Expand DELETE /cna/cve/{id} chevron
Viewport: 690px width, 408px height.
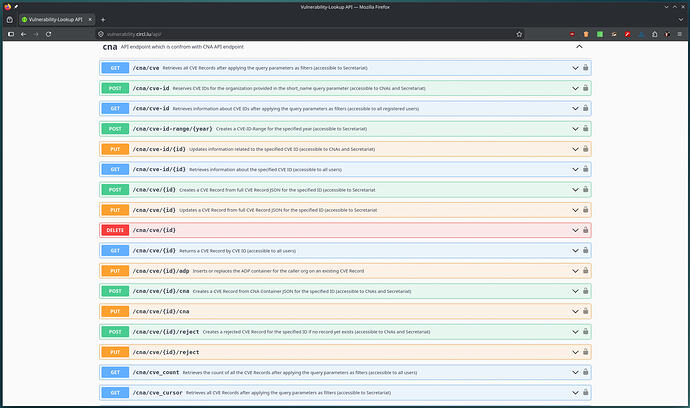(x=575, y=230)
